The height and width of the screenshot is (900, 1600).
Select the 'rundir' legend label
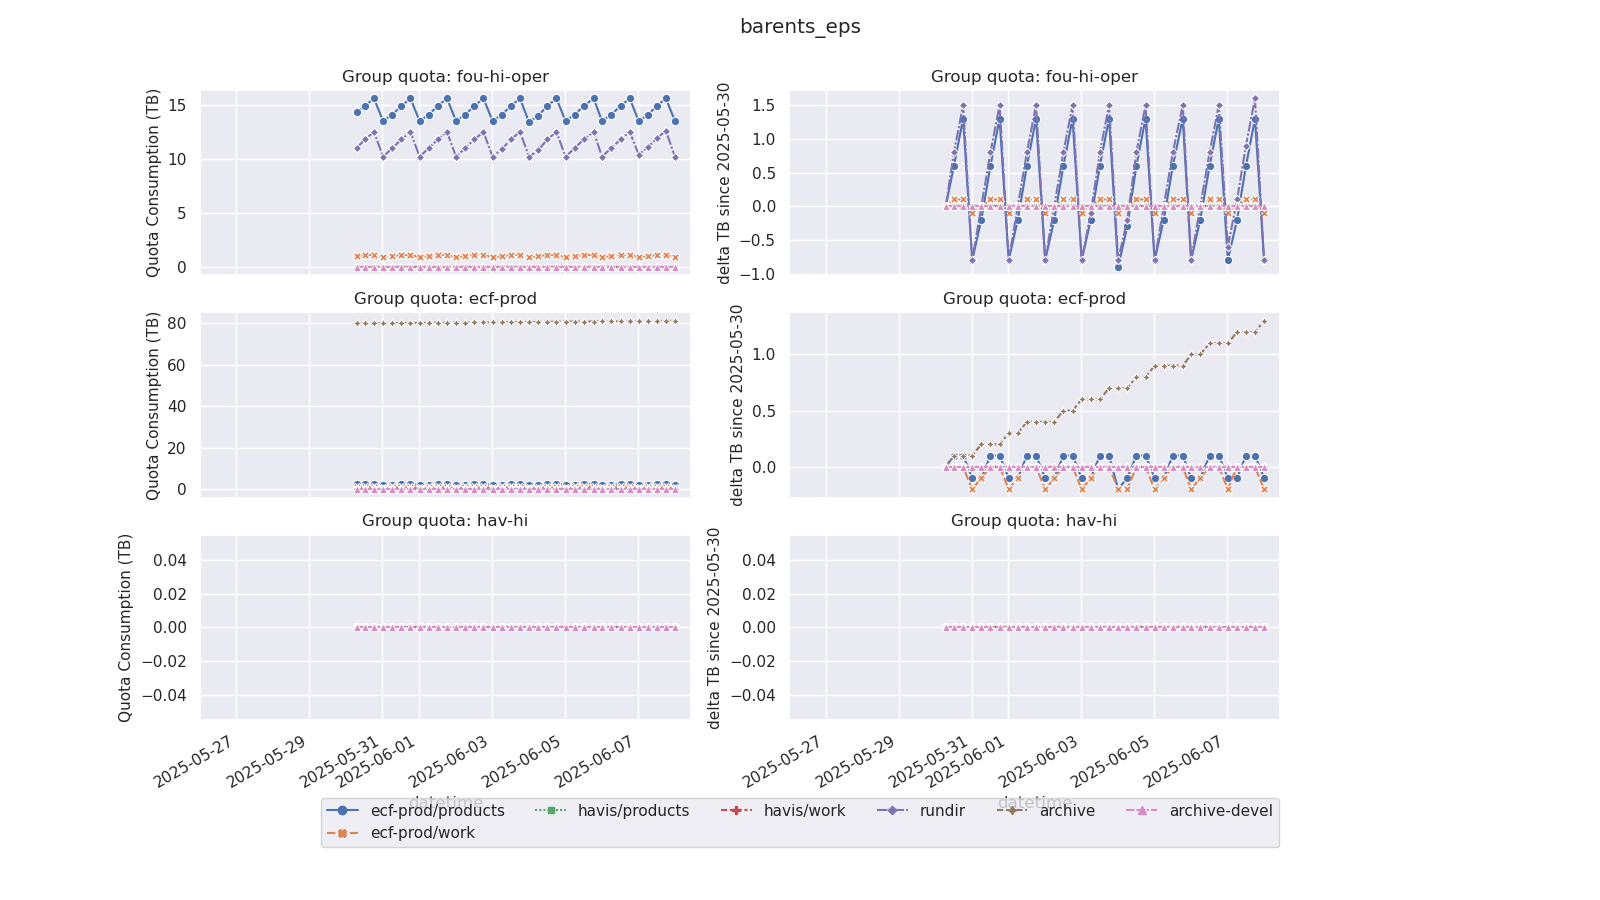[x=942, y=811]
